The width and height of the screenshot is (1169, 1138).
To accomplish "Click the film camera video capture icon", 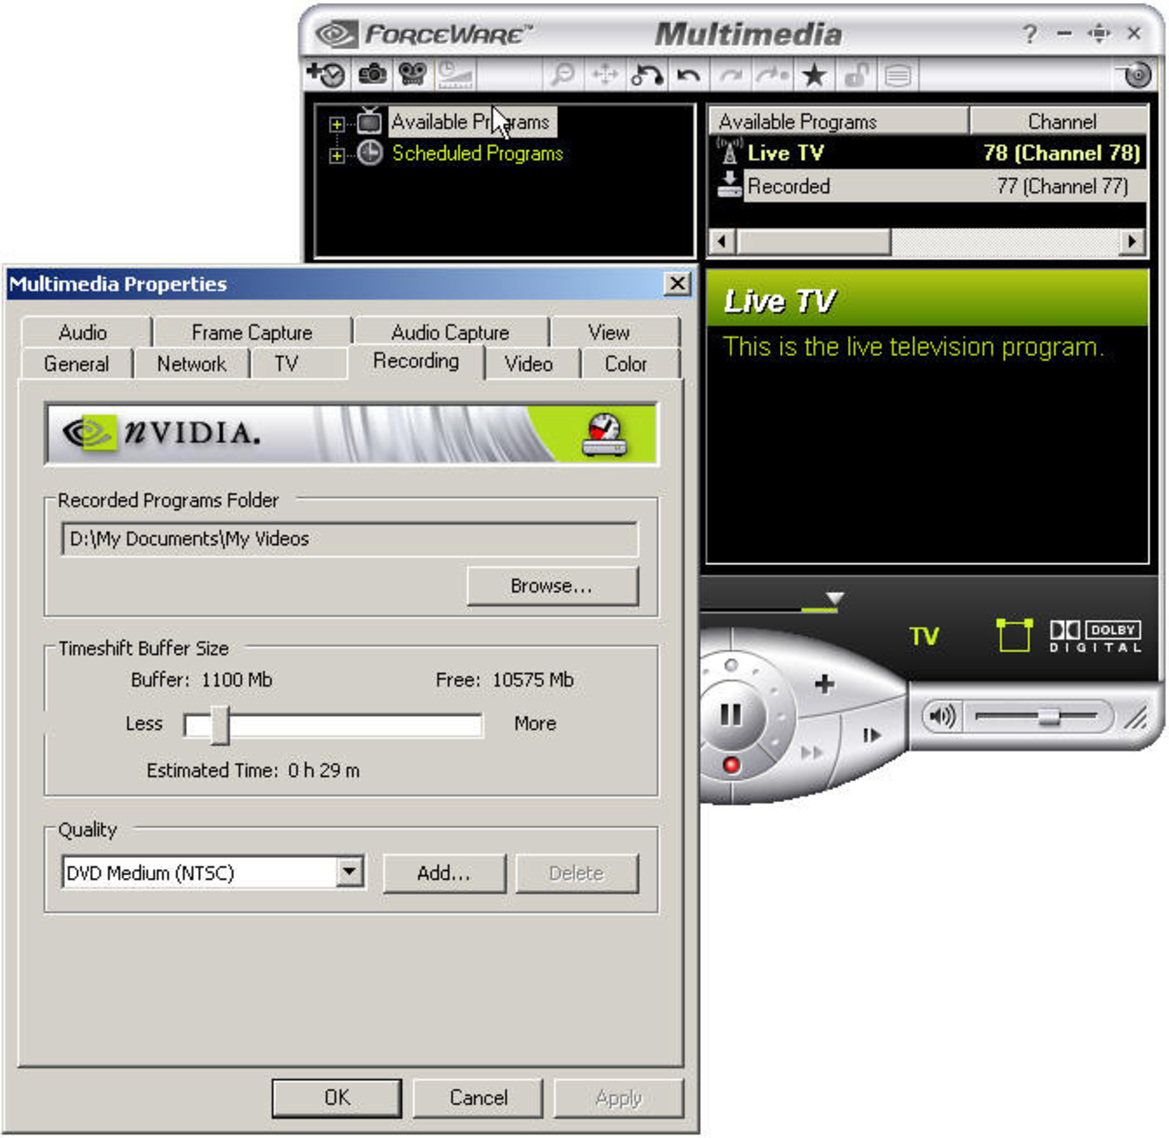I will click(412, 74).
